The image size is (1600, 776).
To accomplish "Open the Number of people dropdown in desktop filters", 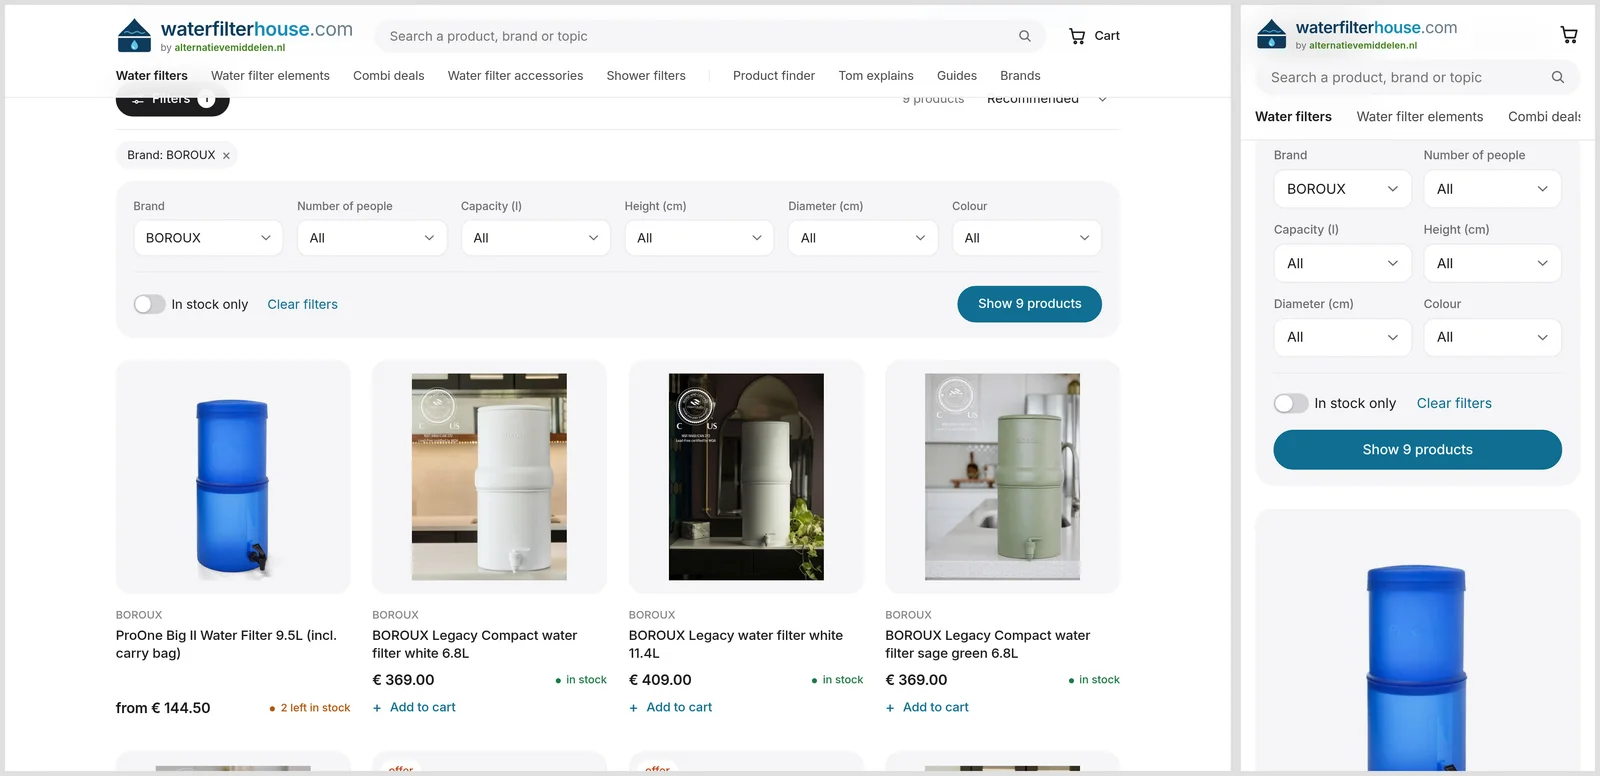I will click(x=372, y=238).
